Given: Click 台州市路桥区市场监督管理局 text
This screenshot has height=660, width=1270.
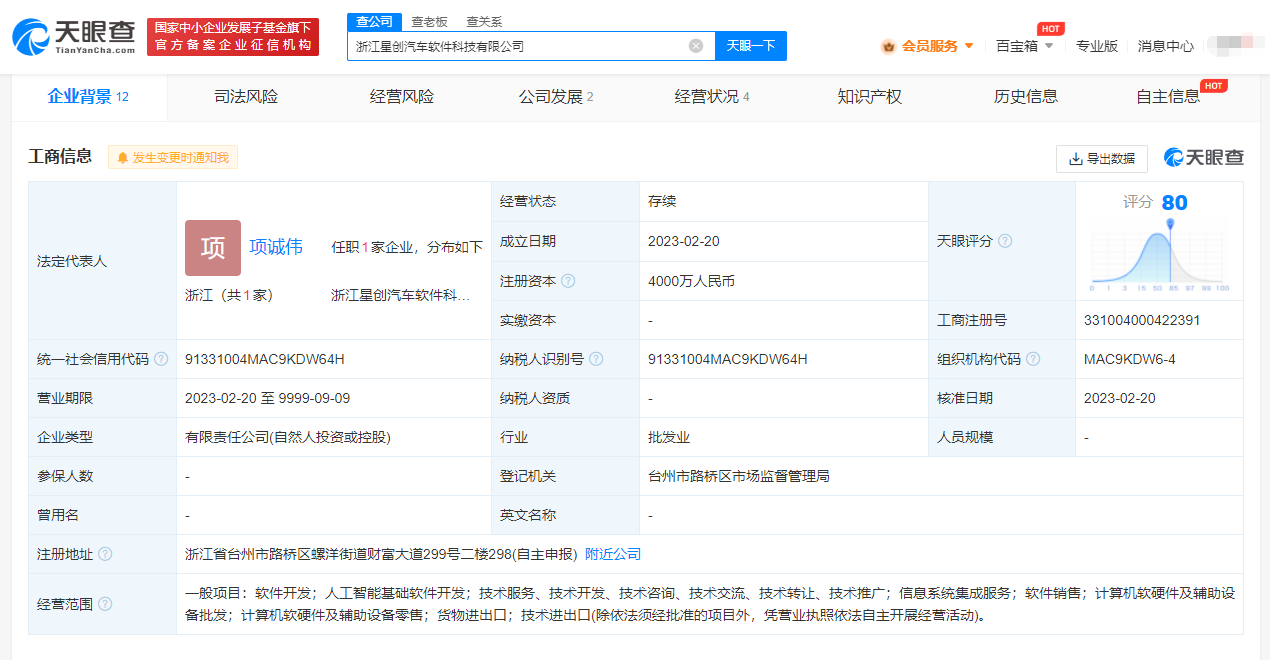Looking at the screenshot, I should coord(739,477).
